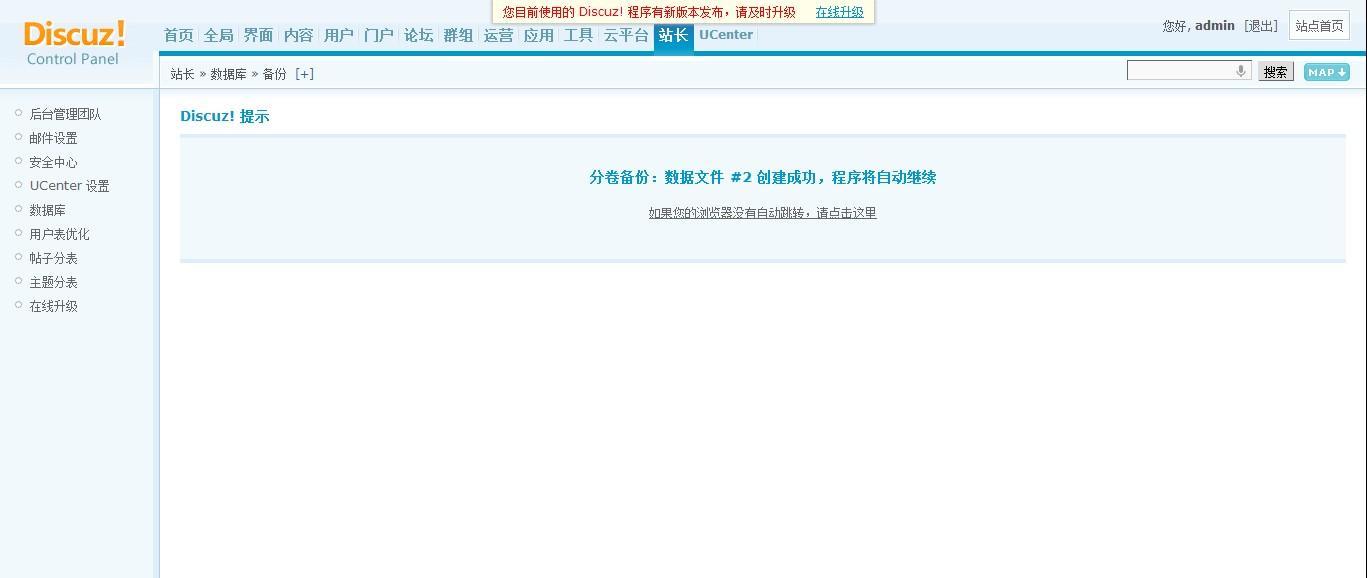Click 备份 in the breadcrumb
Image resolution: width=1367 pixels, height=578 pixels.
coord(274,73)
